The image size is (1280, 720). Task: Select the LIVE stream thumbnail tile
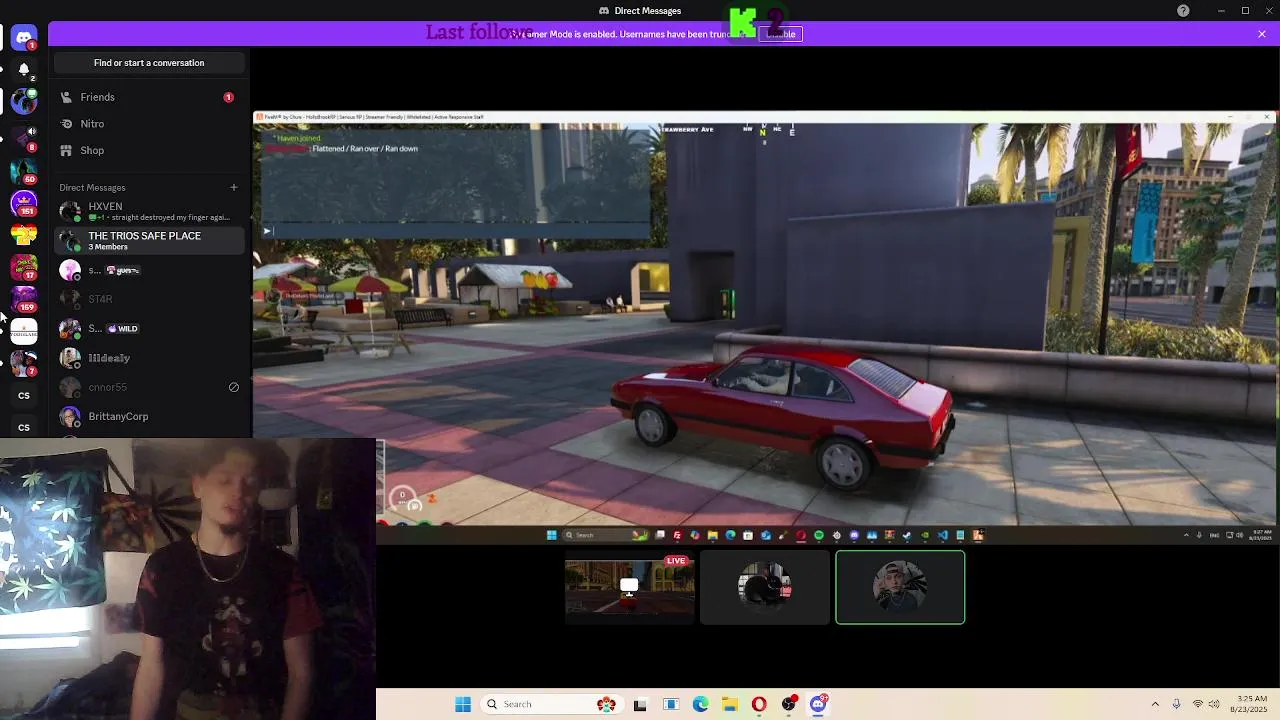(x=630, y=588)
